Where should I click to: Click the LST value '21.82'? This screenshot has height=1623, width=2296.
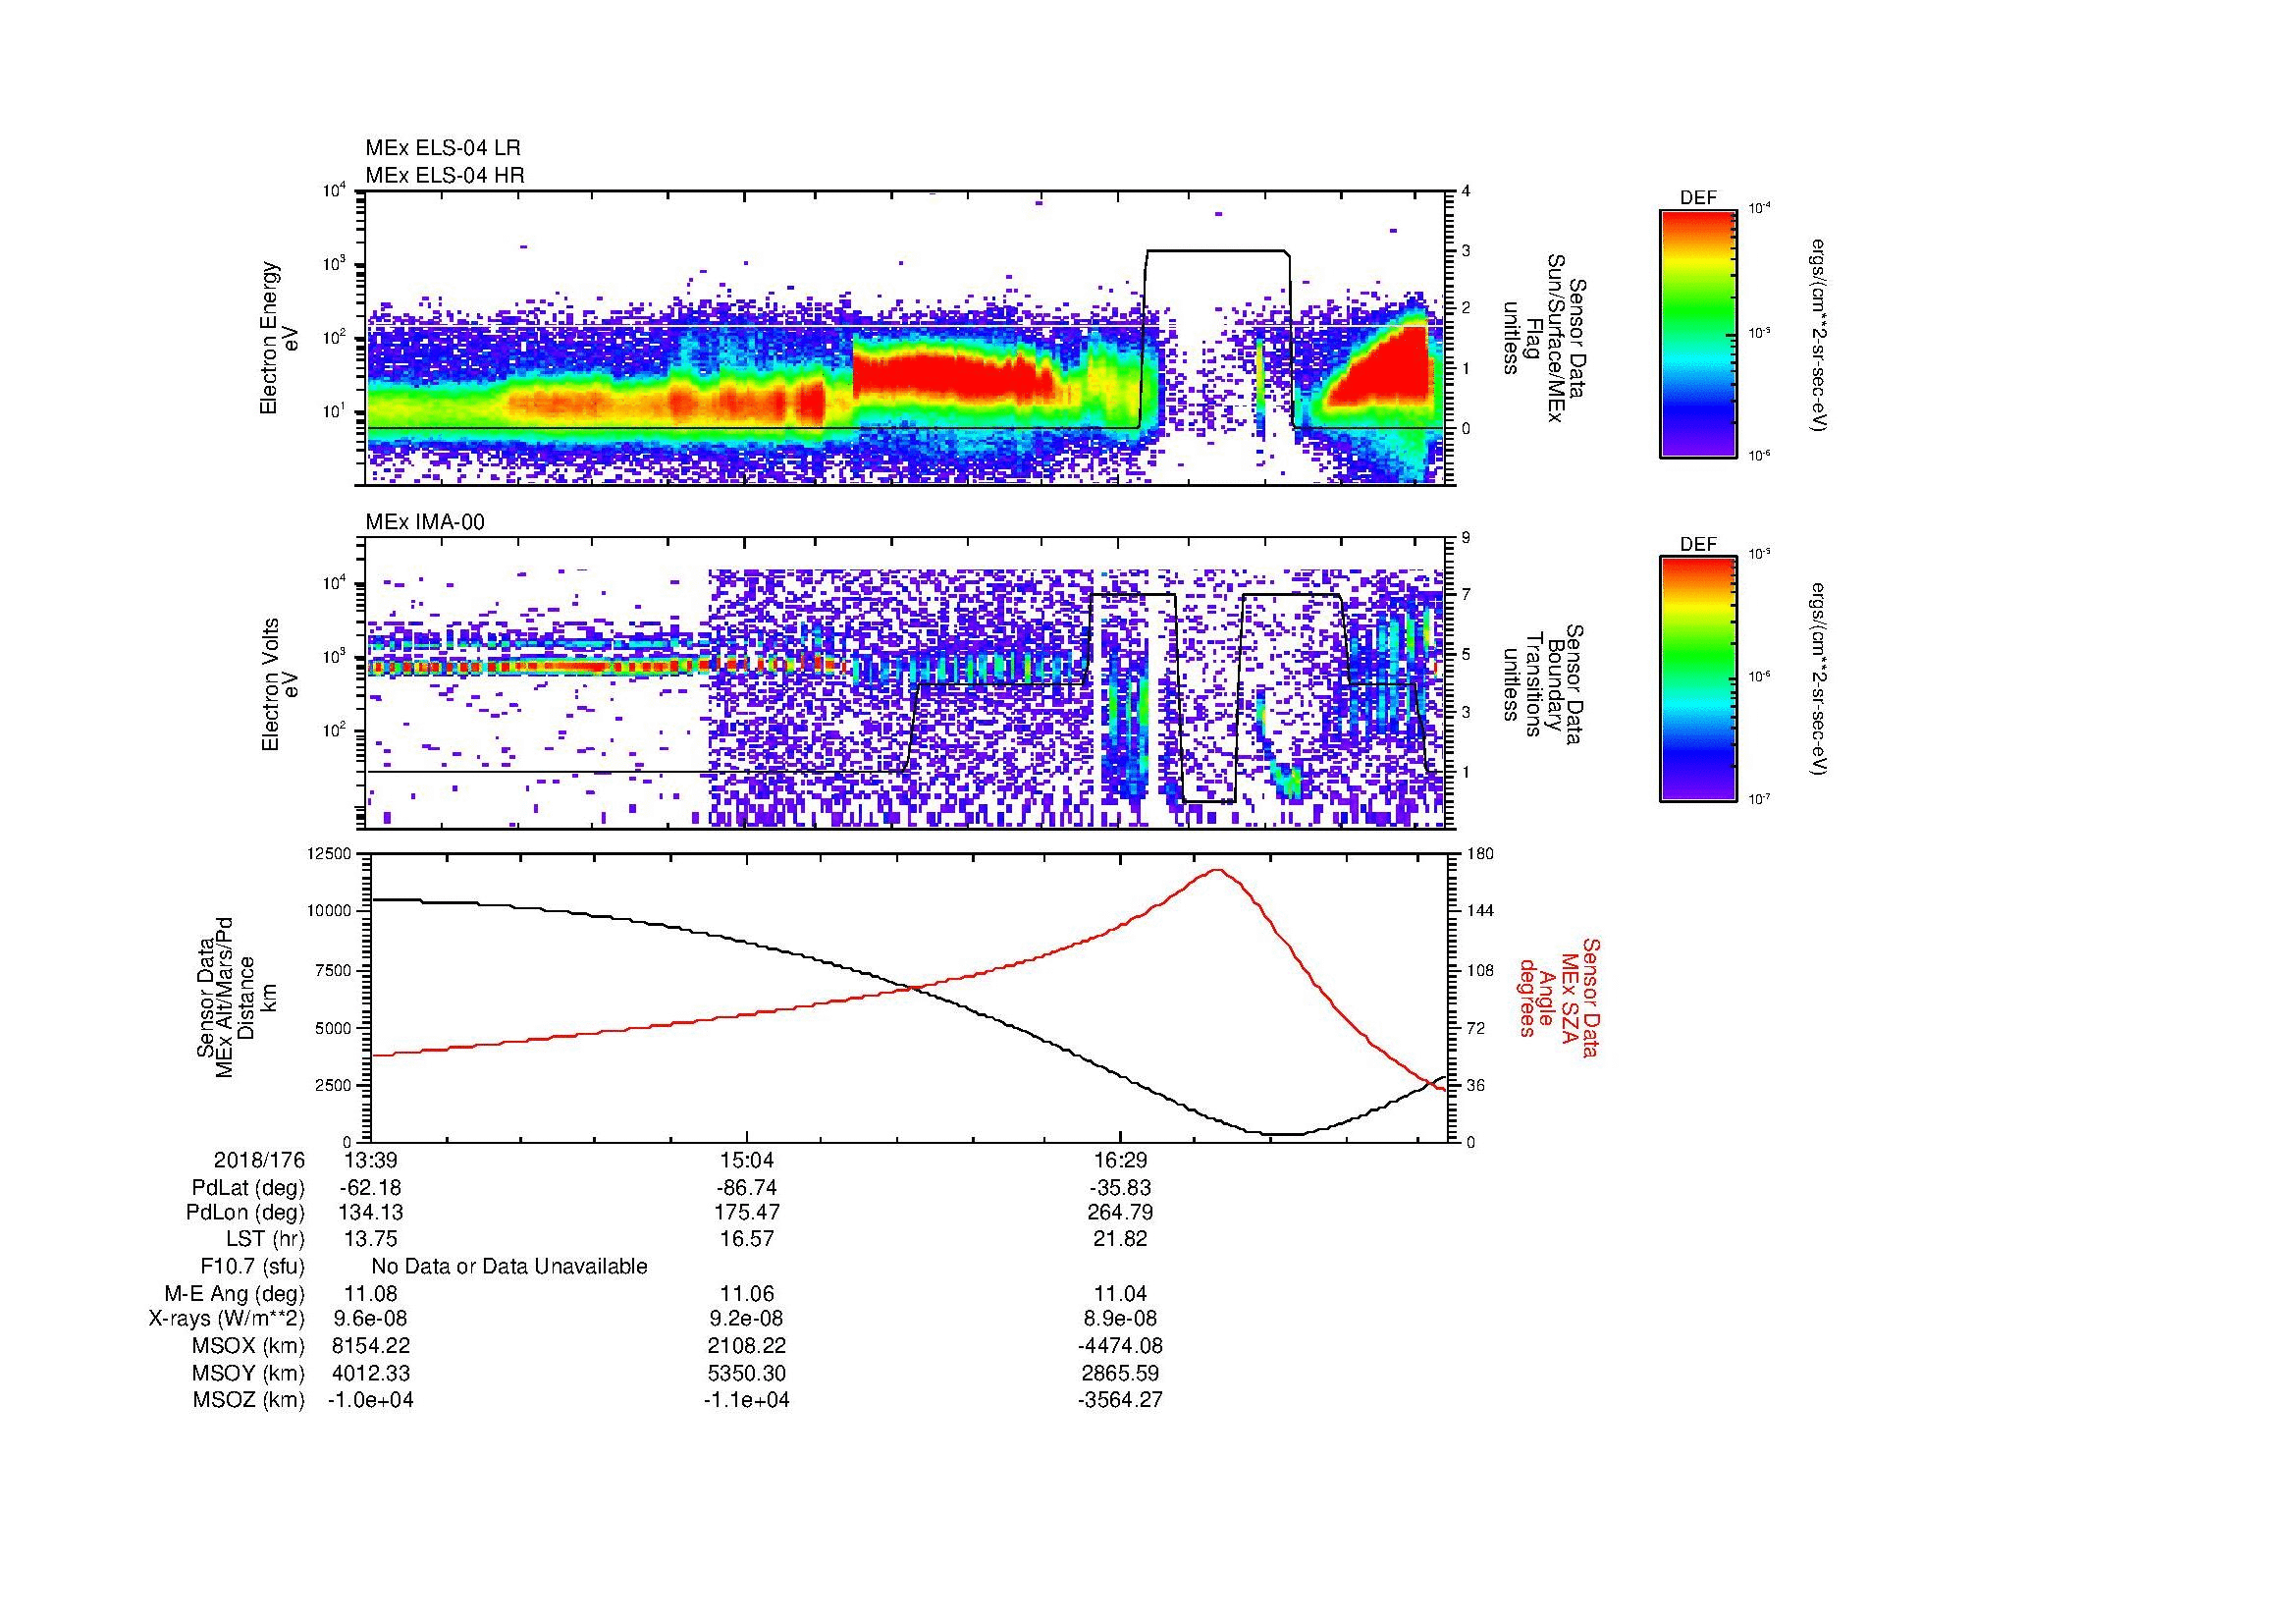click(1121, 1239)
